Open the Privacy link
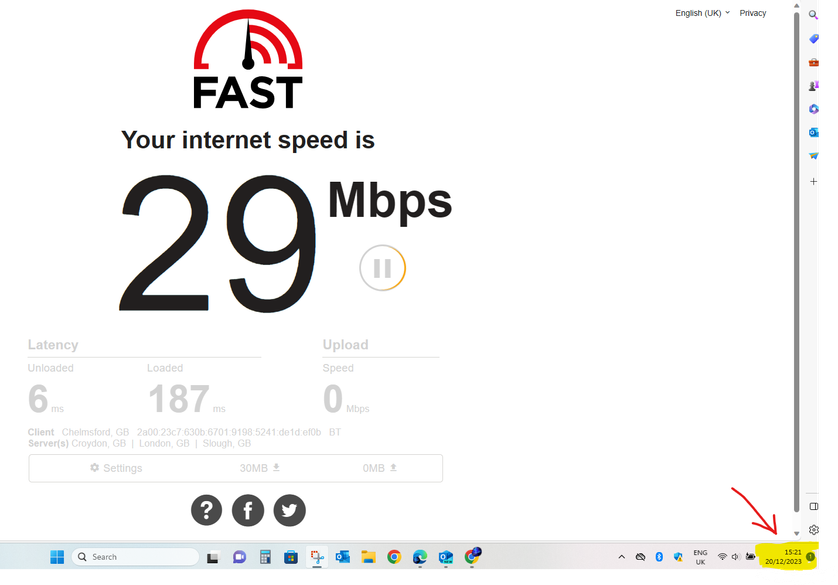This screenshot has width=838, height=585. point(752,13)
